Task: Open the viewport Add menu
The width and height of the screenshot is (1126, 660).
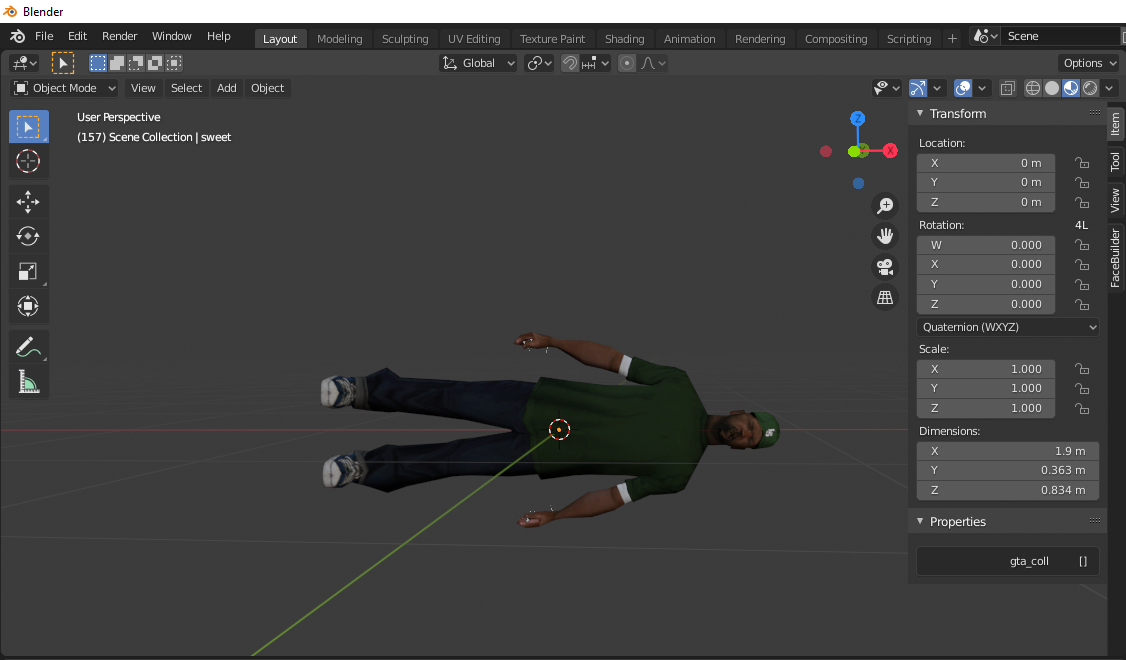Action: pos(227,88)
